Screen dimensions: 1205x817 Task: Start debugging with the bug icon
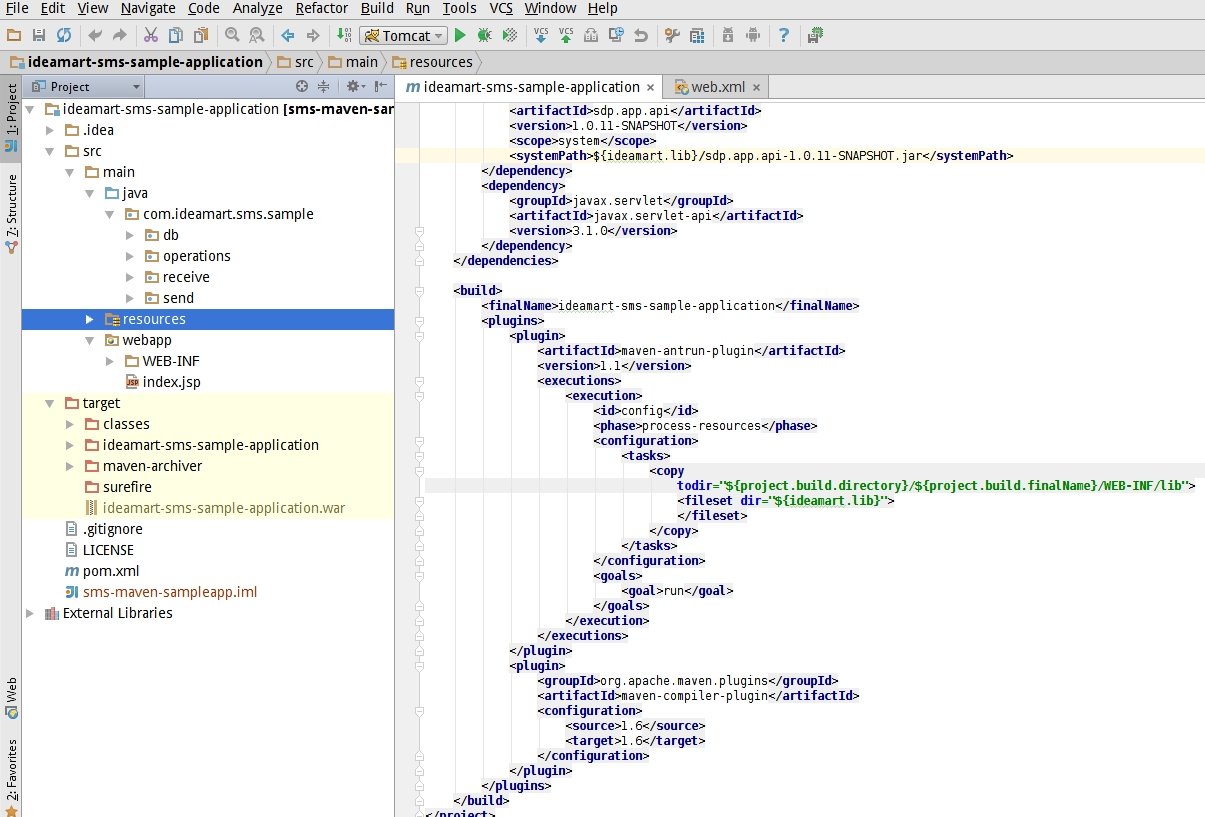pyautogui.click(x=484, y=35)
